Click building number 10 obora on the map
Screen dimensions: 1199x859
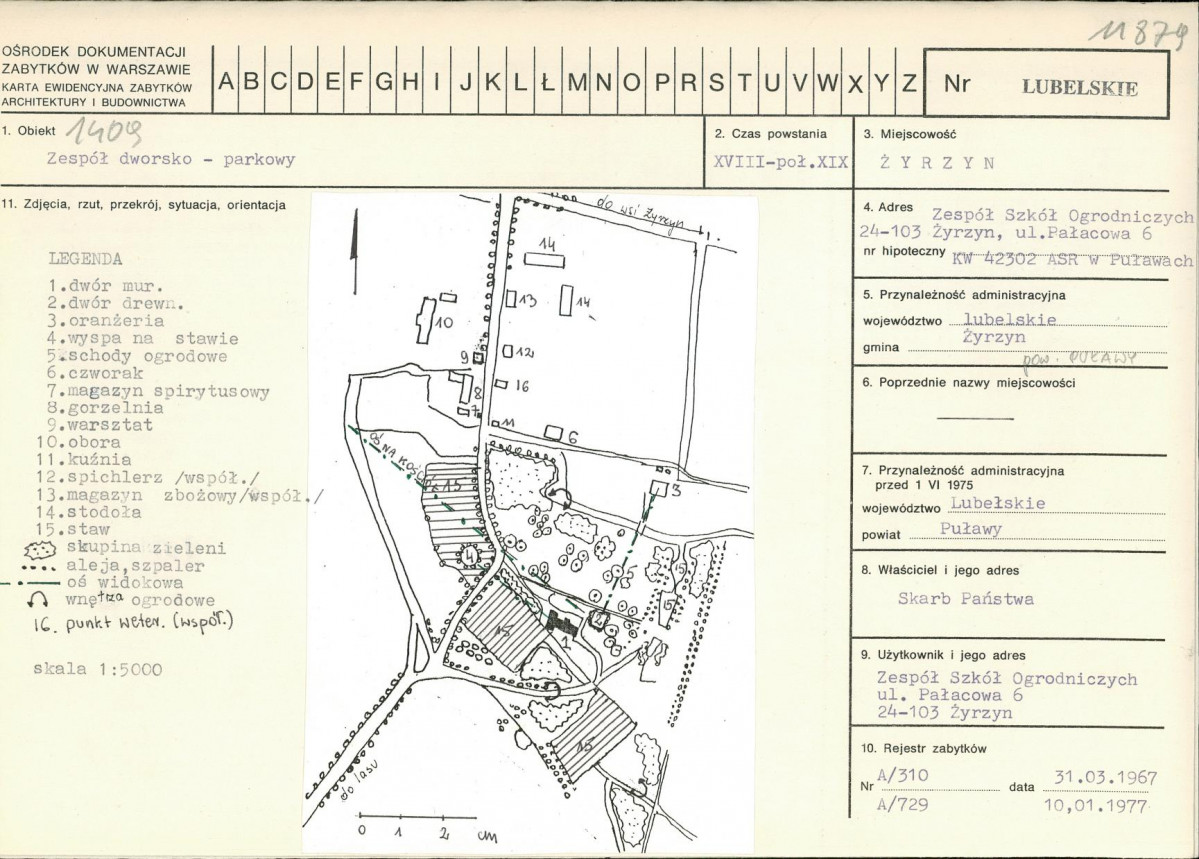tap(424, 320)
